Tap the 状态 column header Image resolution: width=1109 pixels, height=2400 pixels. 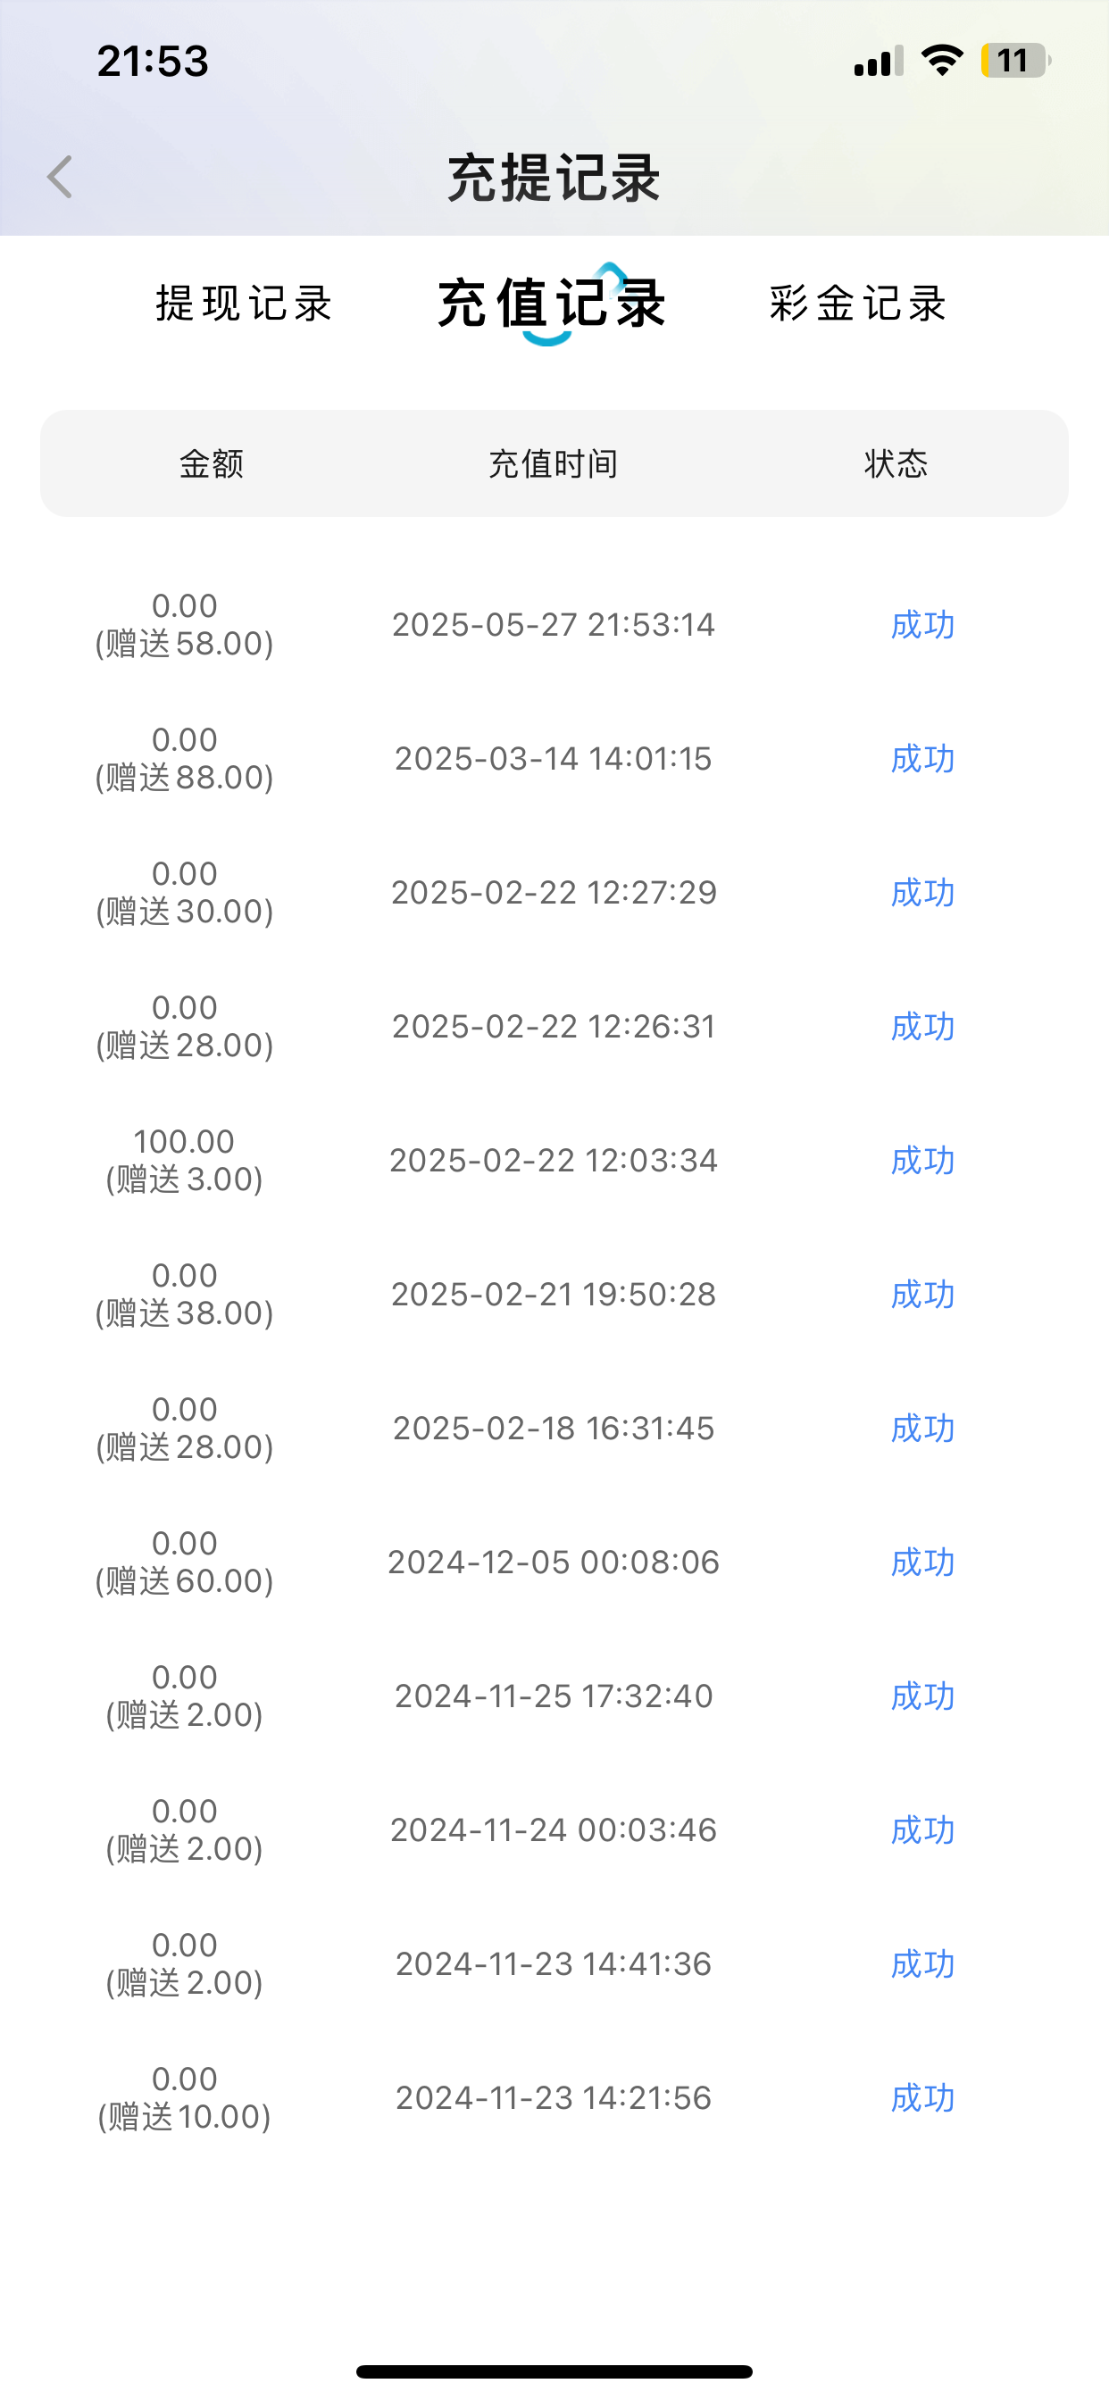pyautogui.click(x=896, y=464)
